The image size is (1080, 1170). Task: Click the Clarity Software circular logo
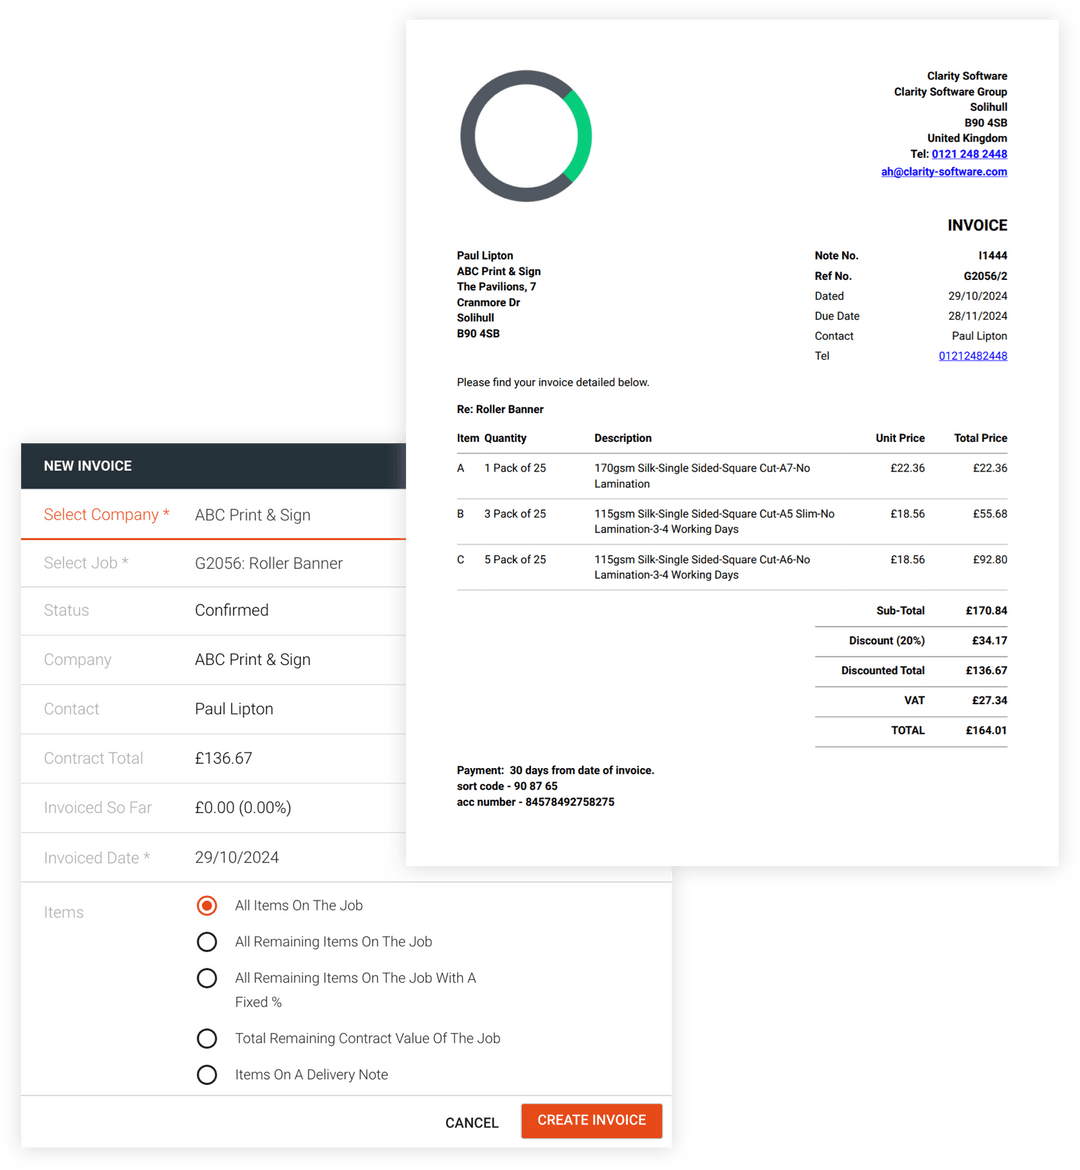pyautogui.click(x=526, y=136)
